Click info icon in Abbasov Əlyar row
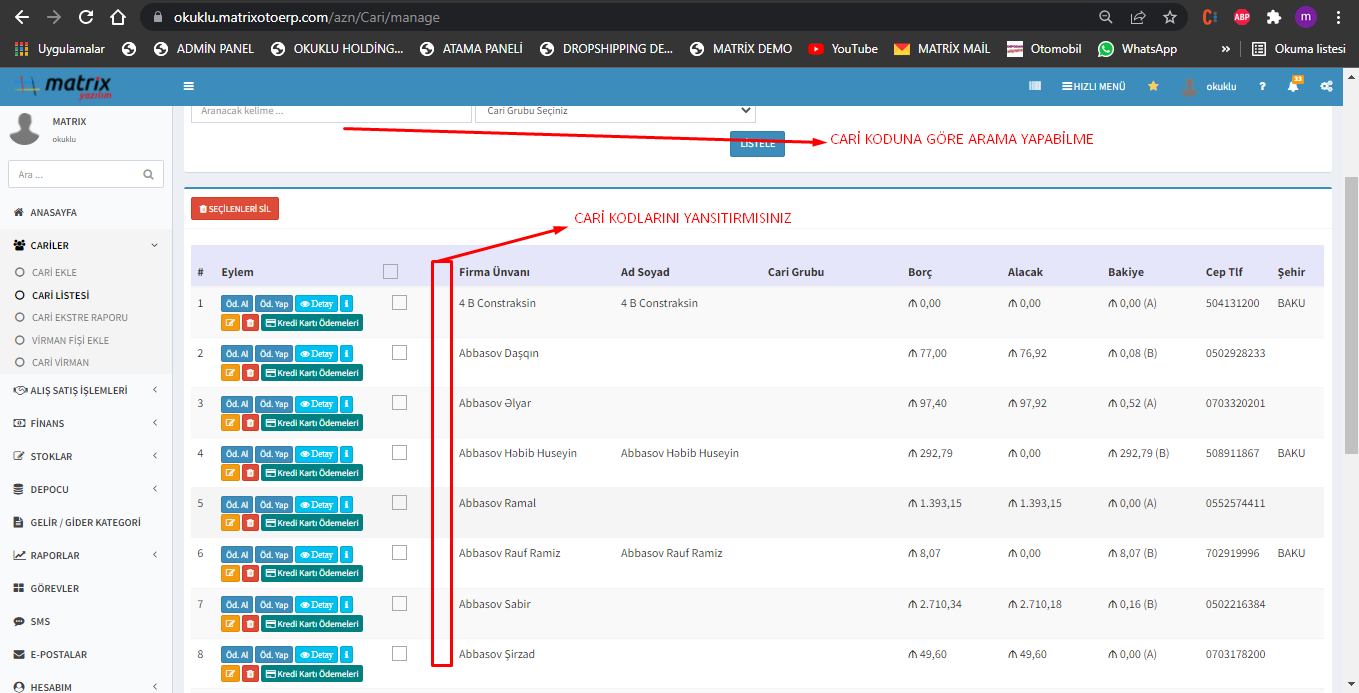This screenshot has height=693, width=1359. (x=346, y=404)
